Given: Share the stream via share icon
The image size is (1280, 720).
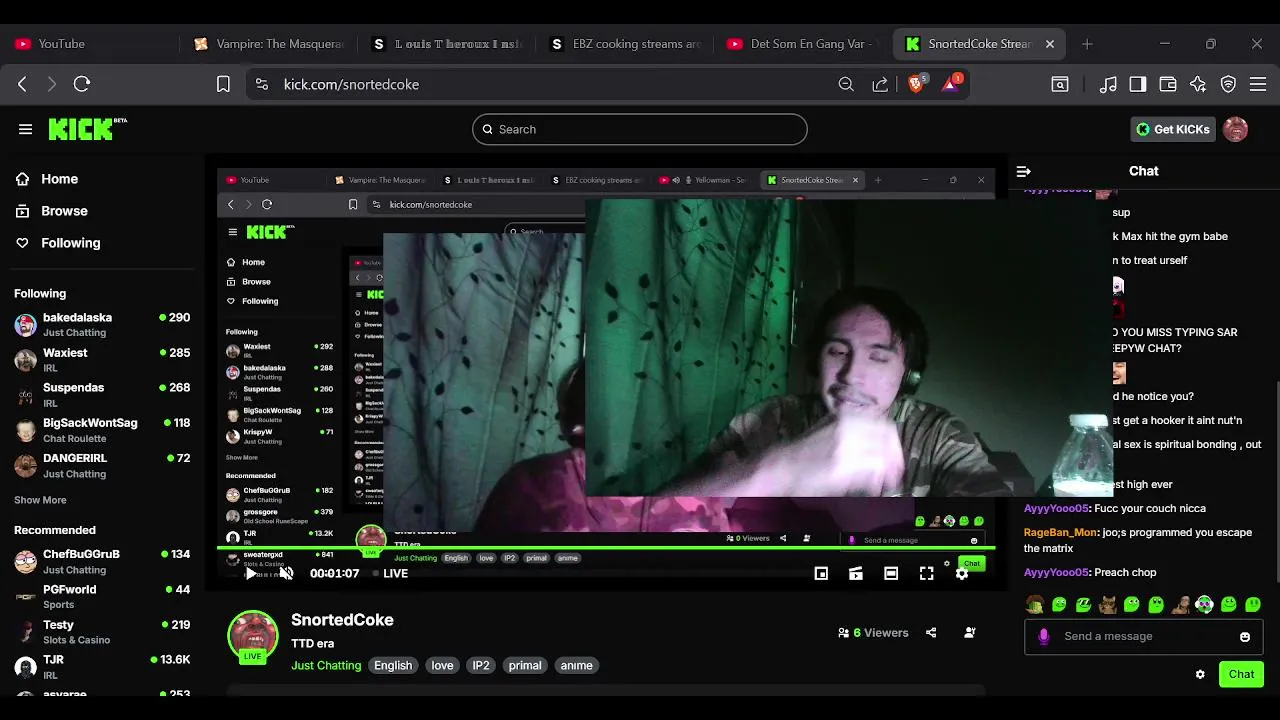Looking at the screenshot, I should (x=931, y=633).
